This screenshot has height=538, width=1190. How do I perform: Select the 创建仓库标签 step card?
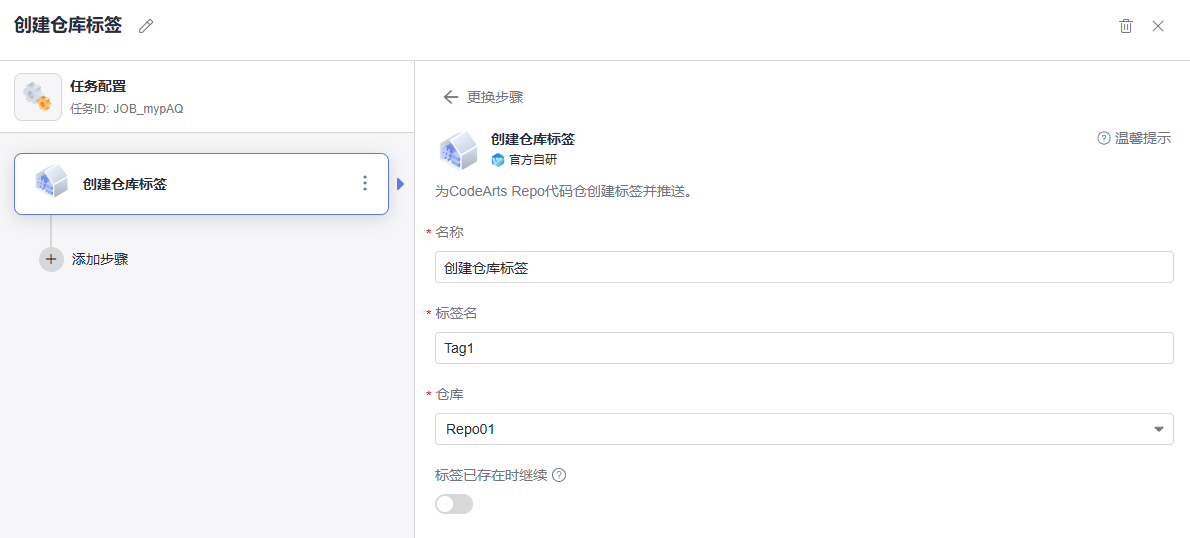coord(200,184)
